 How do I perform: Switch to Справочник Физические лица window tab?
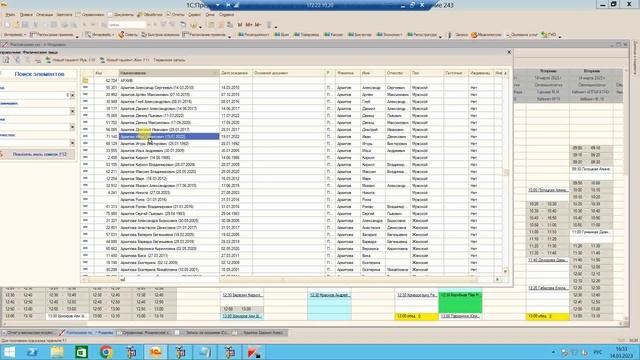click(x=144, y=333)
